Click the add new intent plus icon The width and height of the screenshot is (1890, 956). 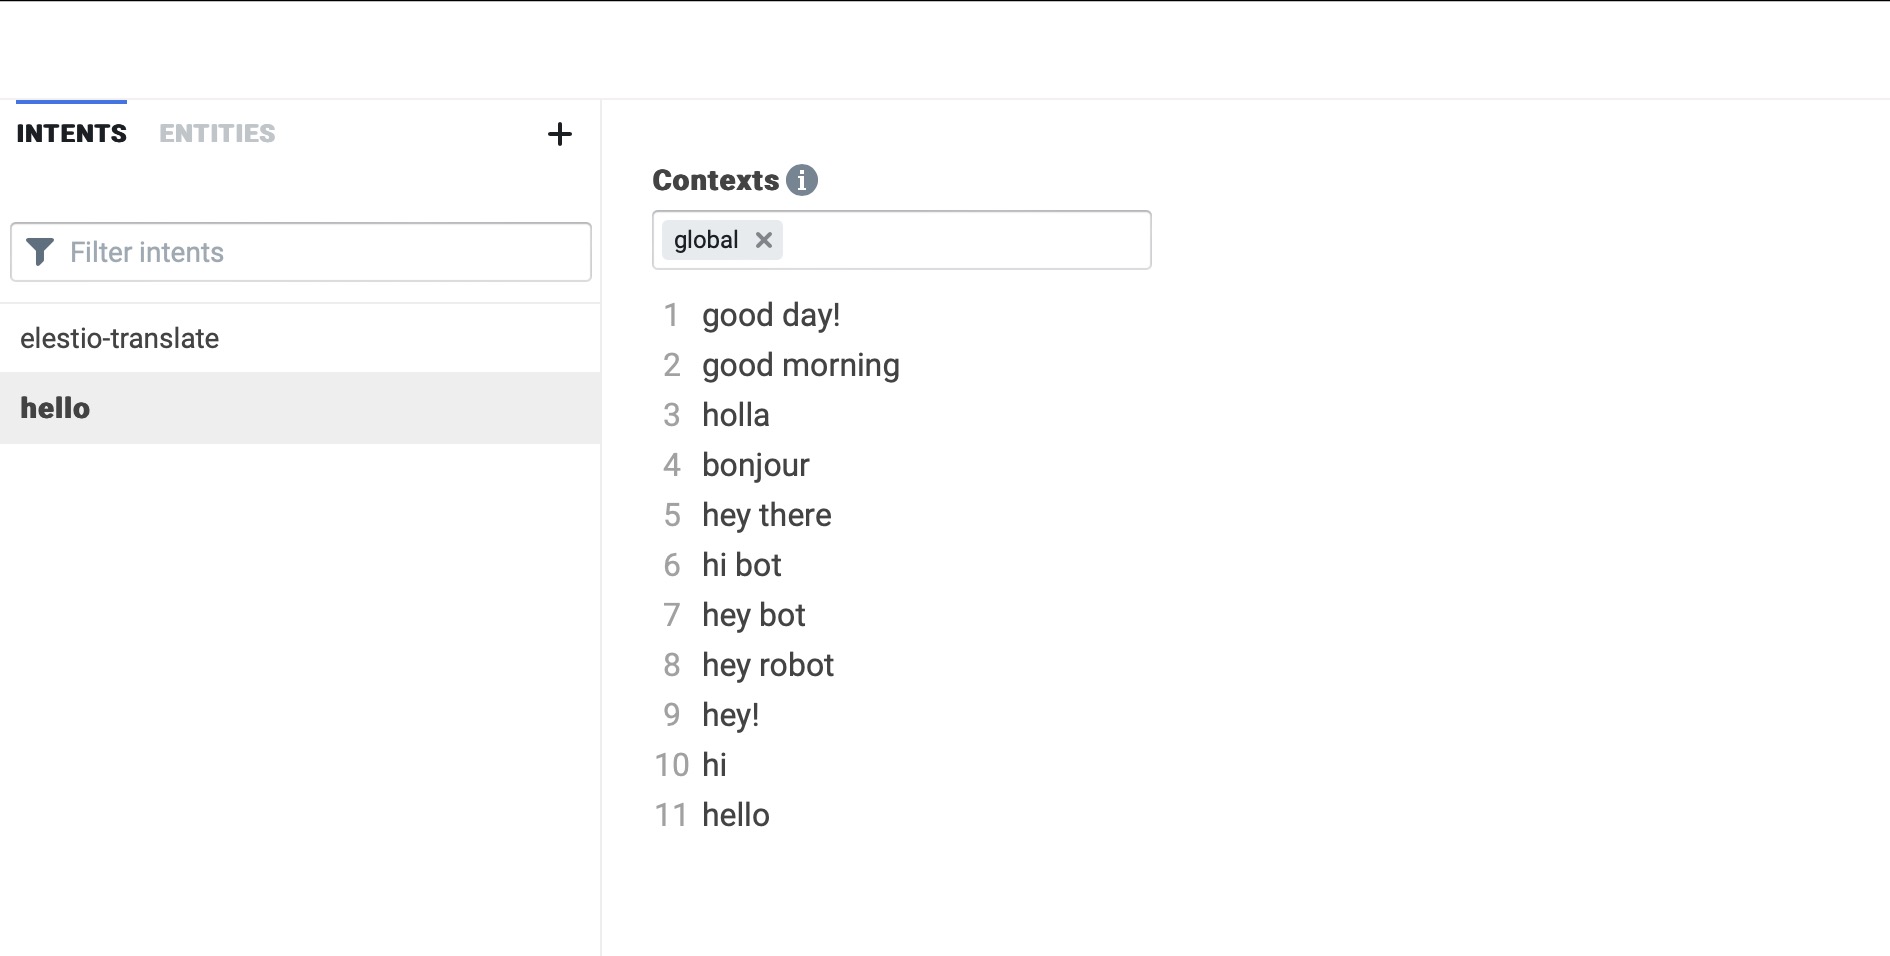(560, 134)
